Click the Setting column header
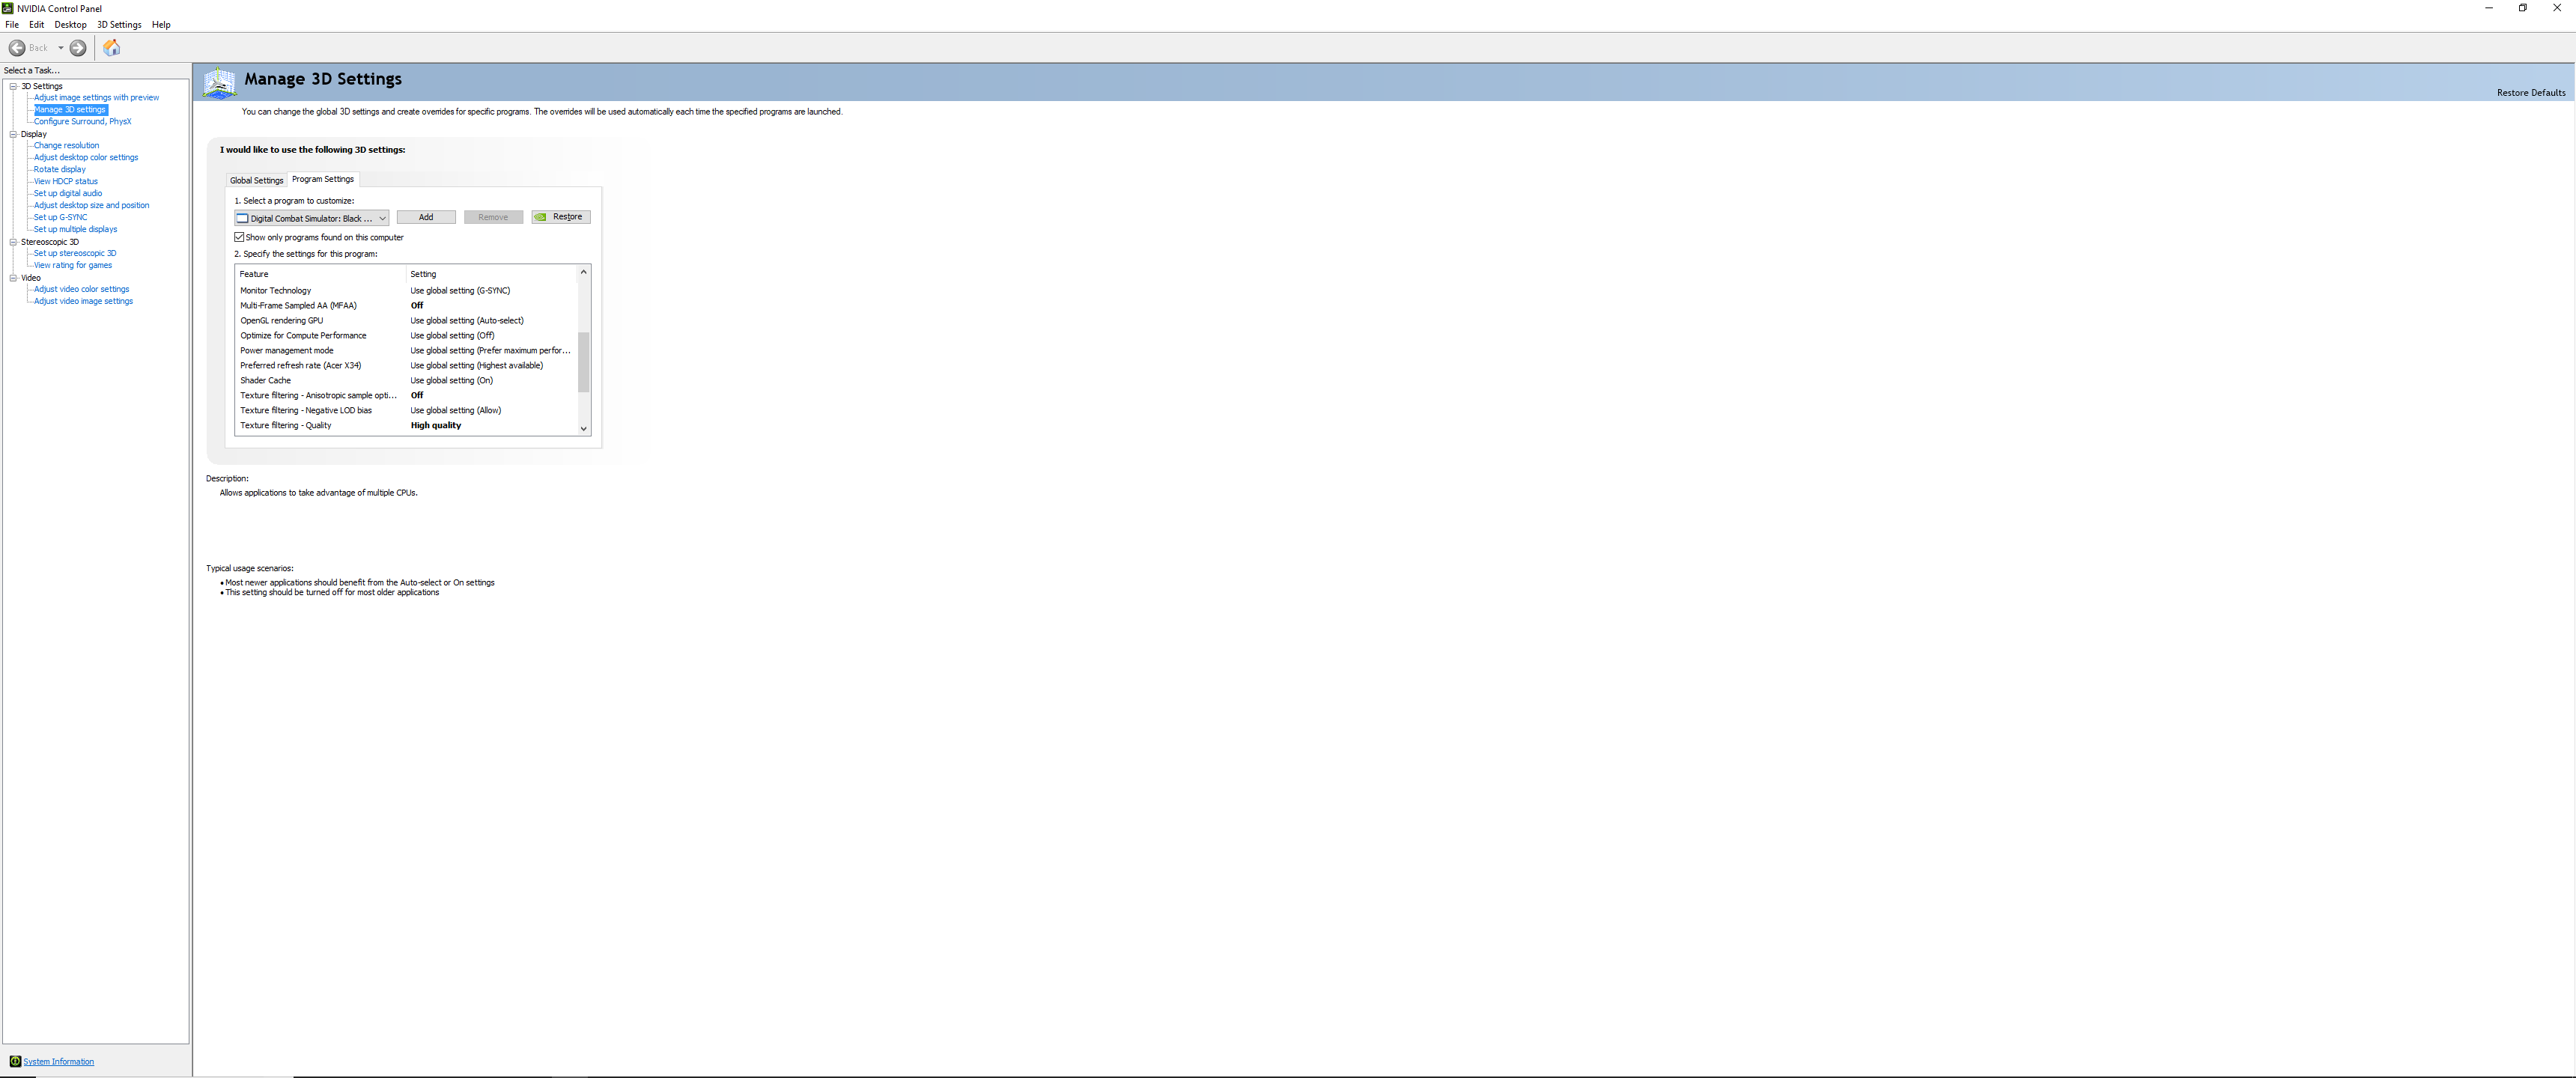Screen dimensions: 2576x1078 pos(491,274)
